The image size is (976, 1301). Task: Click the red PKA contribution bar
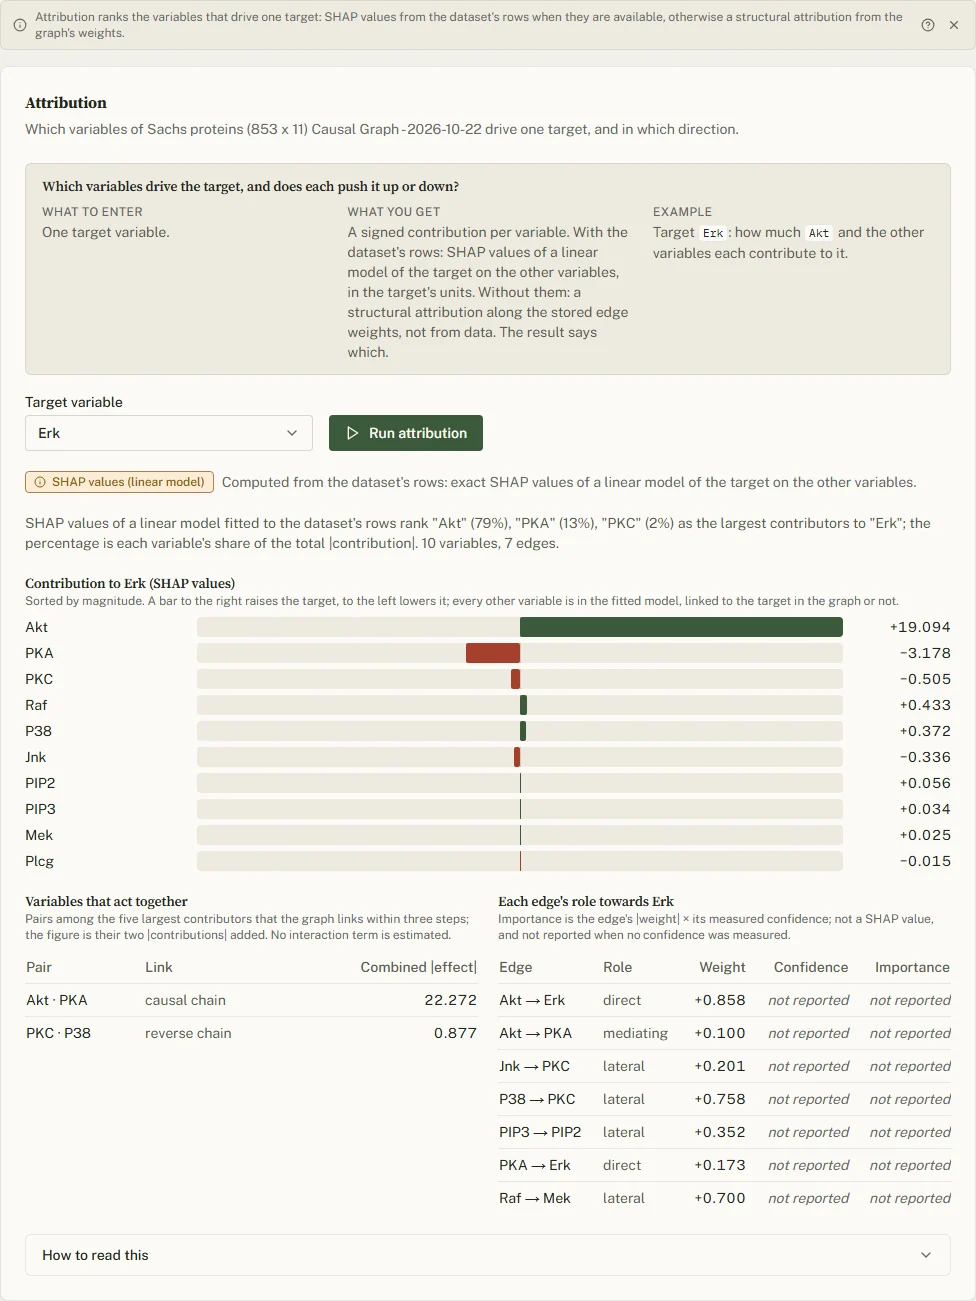click(x=493, y=653)
